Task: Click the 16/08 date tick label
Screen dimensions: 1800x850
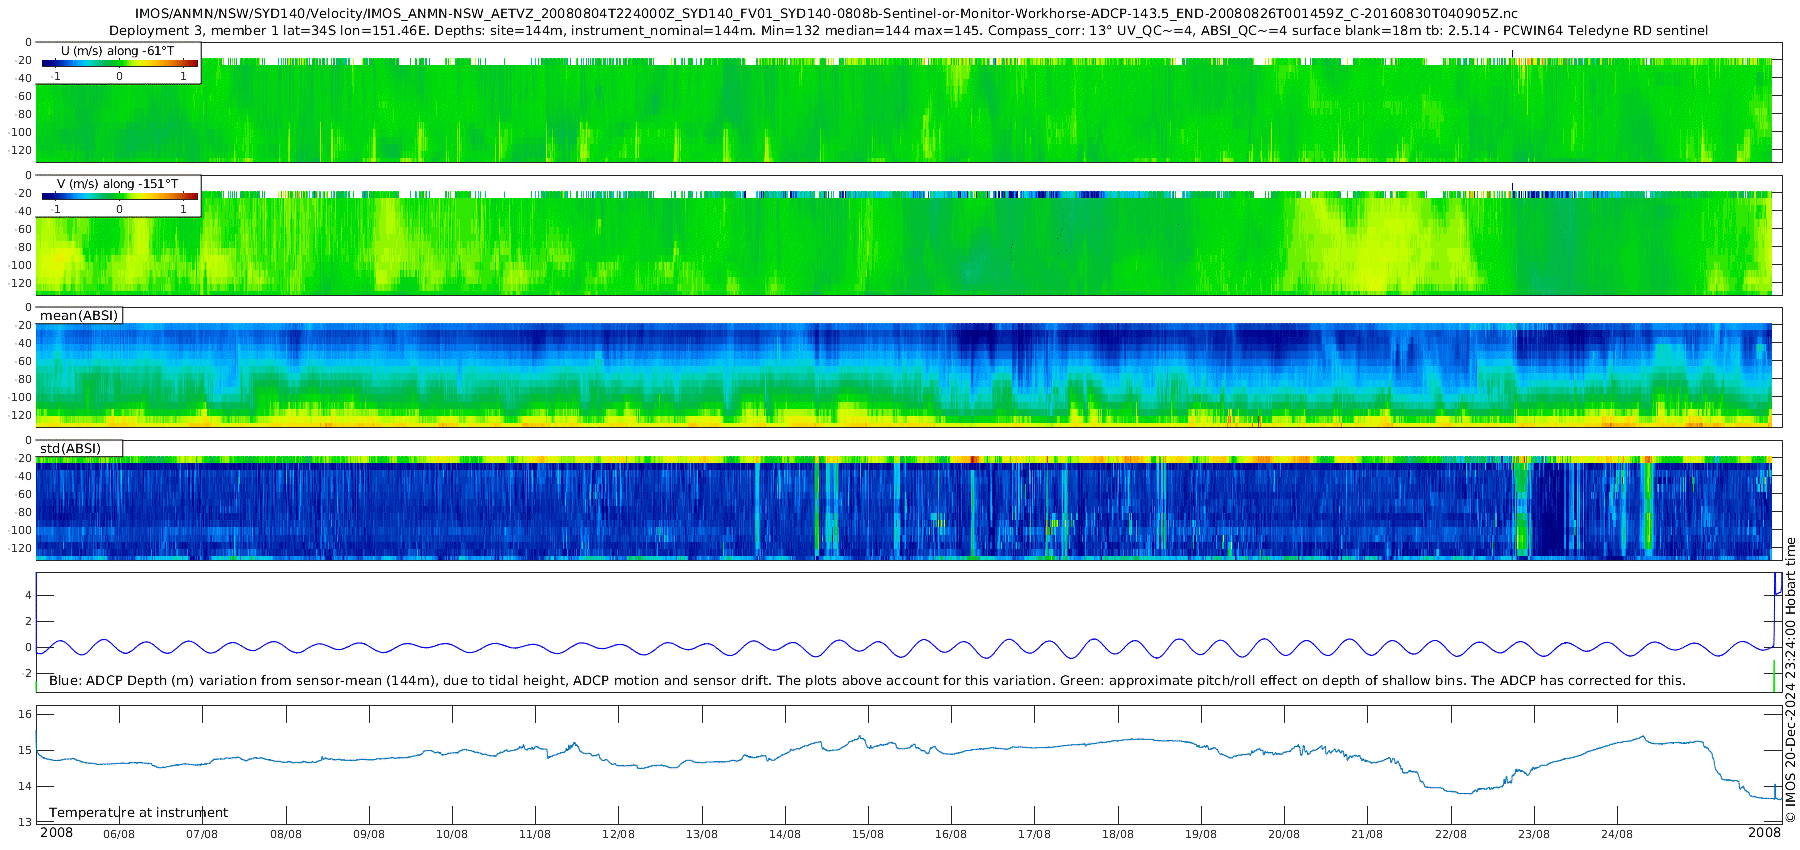Action: pyautogui.click(x=951, y=834)
